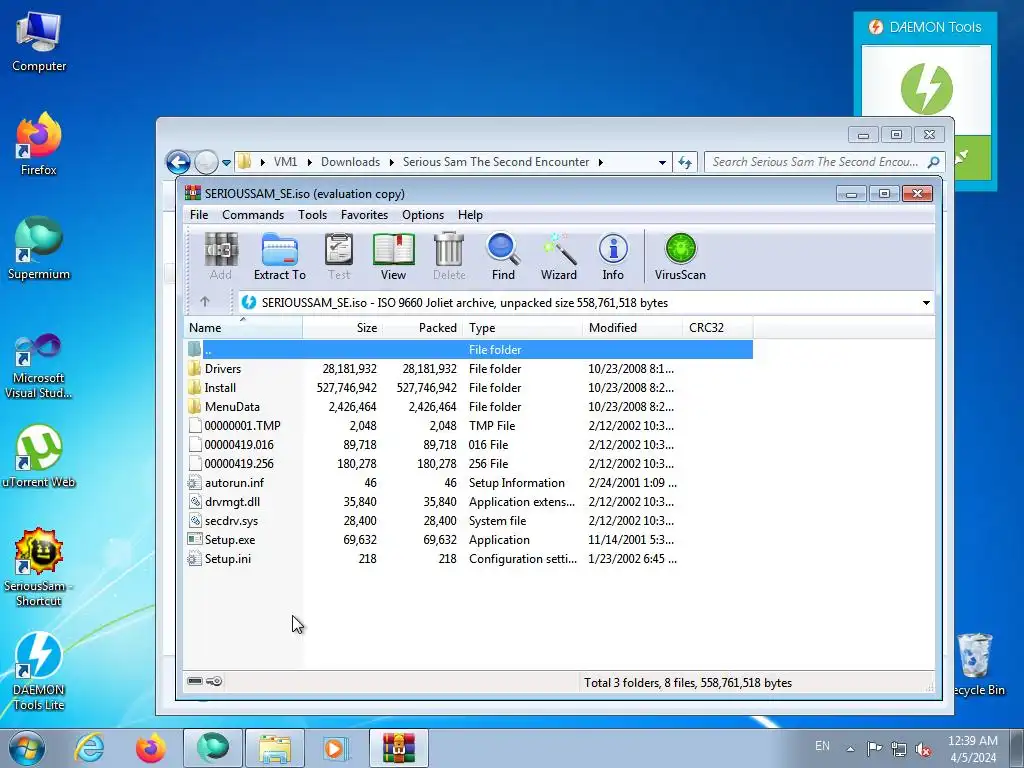Open the File menu
The height and width of the screenshot is (768, 1024).
(199, 215)
